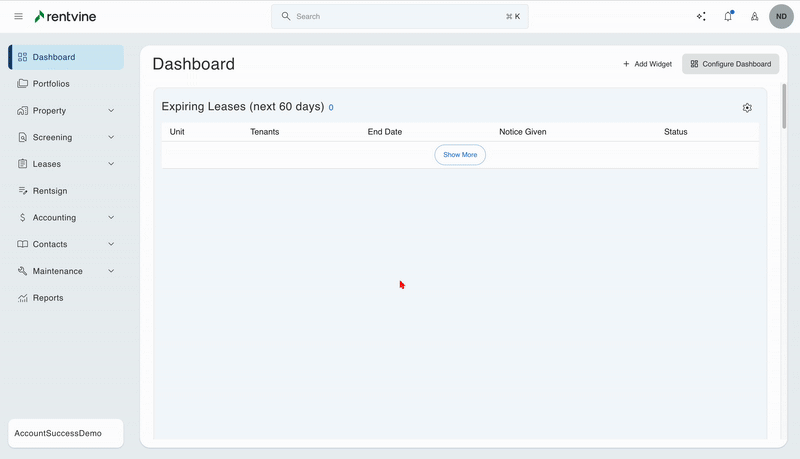
Task: Expand the Property sidebar section
Action: [111, 111]
